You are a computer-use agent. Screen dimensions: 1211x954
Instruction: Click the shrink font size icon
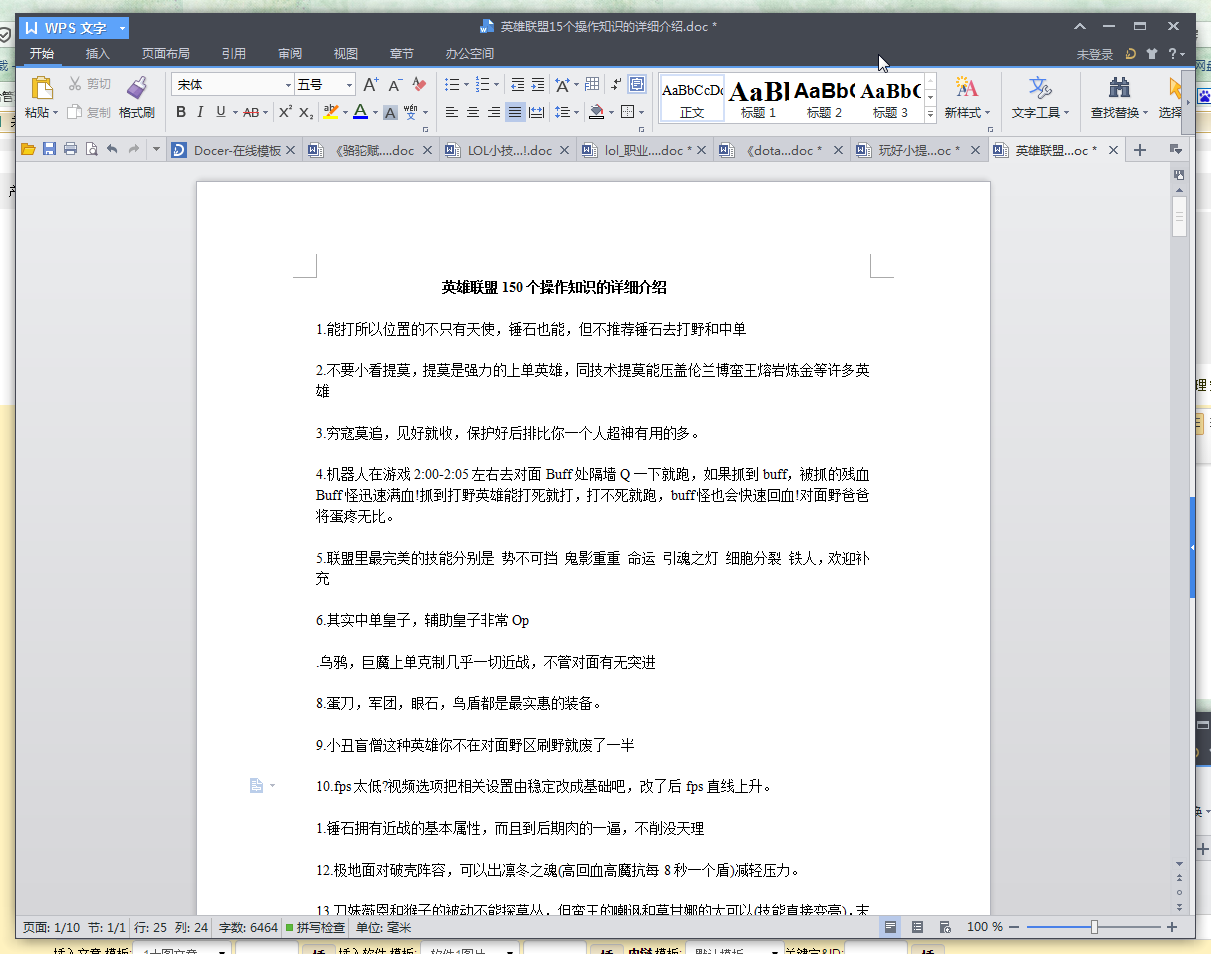[x=395, y=85]
